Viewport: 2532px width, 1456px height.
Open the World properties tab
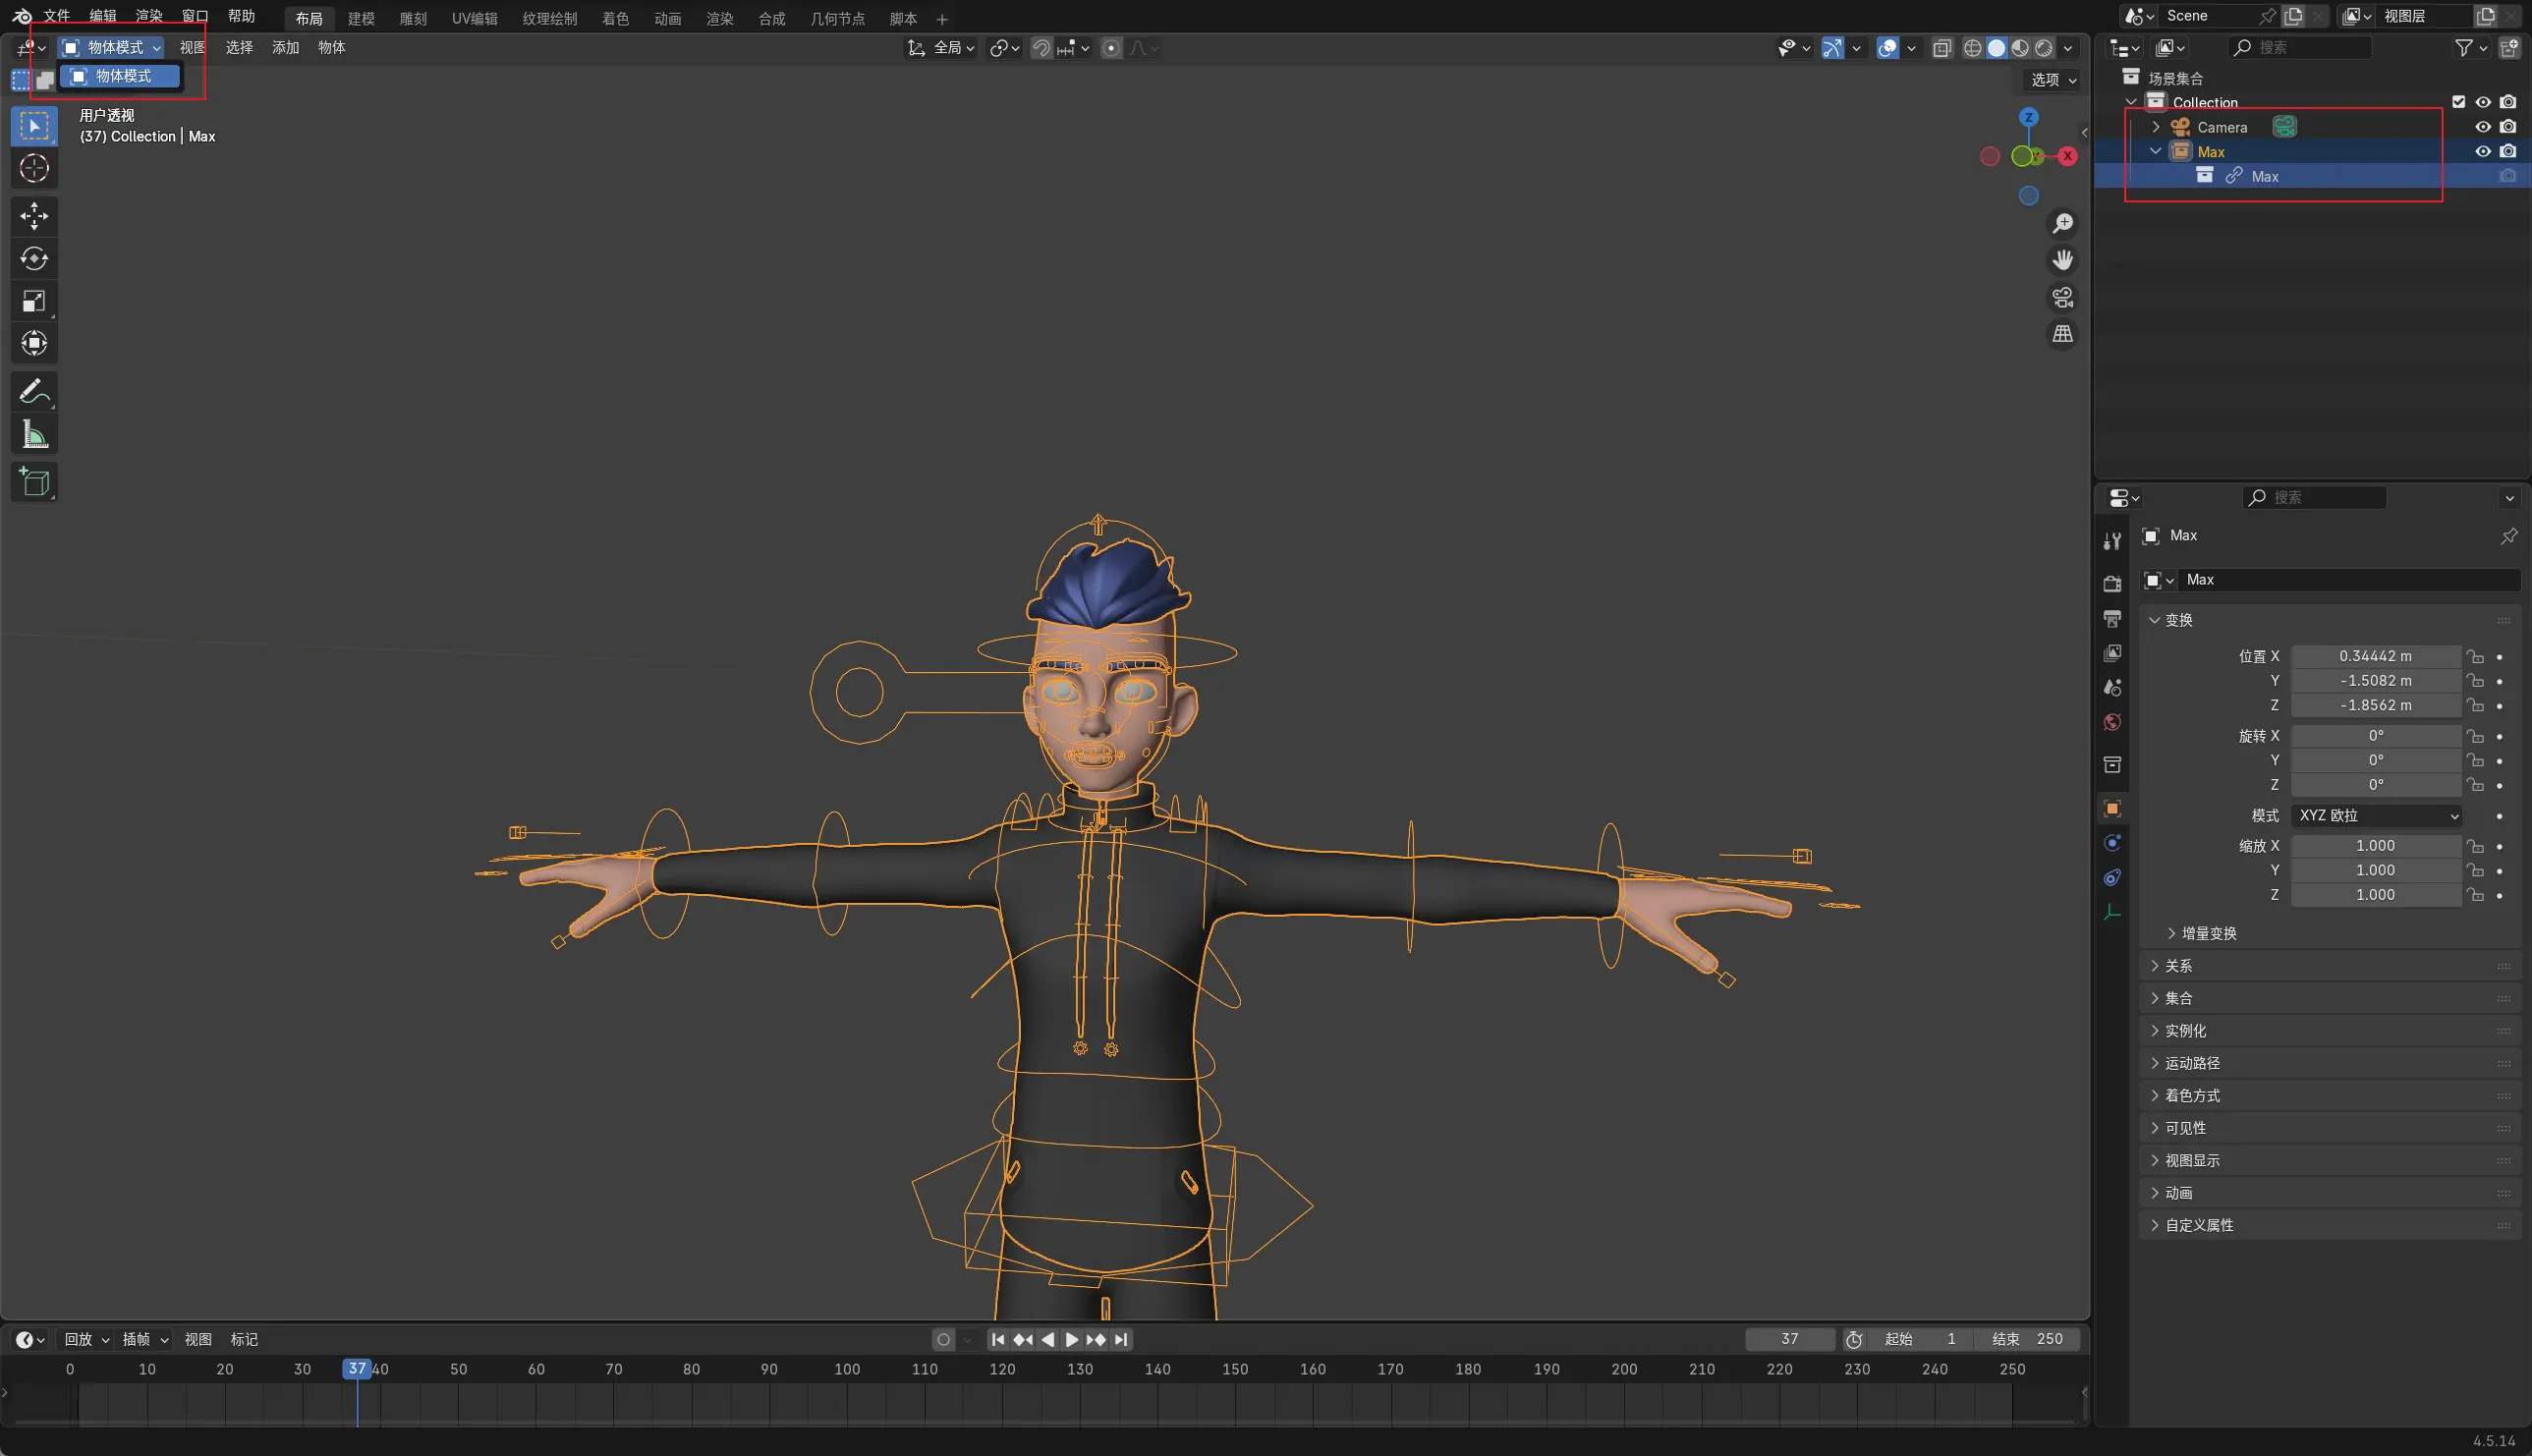point(2112,722)
